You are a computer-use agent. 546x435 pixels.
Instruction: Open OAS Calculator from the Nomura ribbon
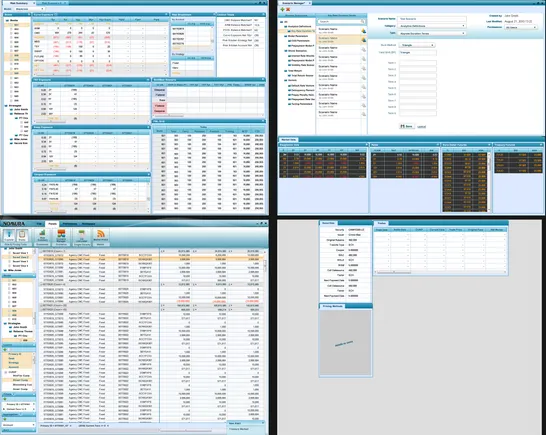pyautogui.click(x=81, y=236)
